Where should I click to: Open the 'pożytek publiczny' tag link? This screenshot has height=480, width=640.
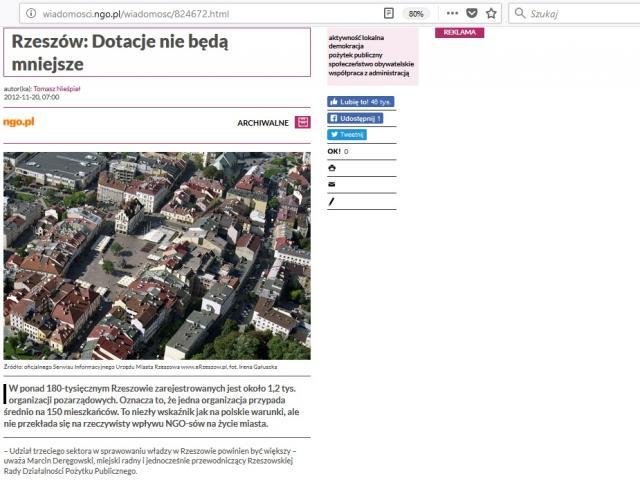pos(355,55)
